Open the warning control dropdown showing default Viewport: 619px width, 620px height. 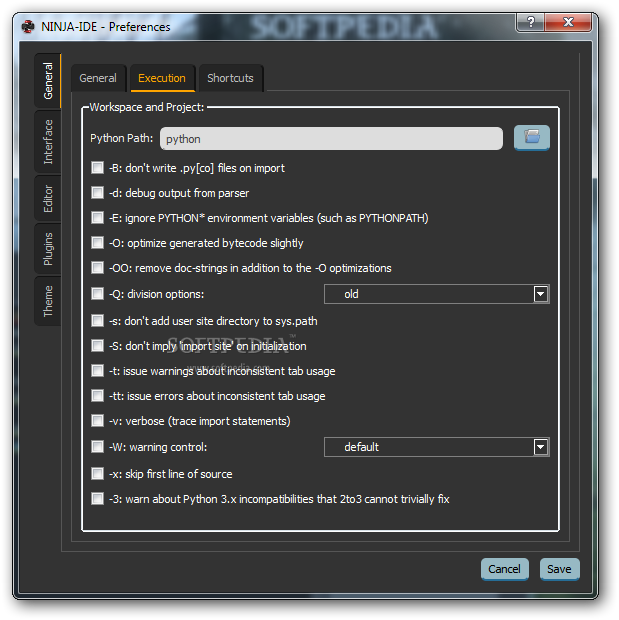coord(436,447)
